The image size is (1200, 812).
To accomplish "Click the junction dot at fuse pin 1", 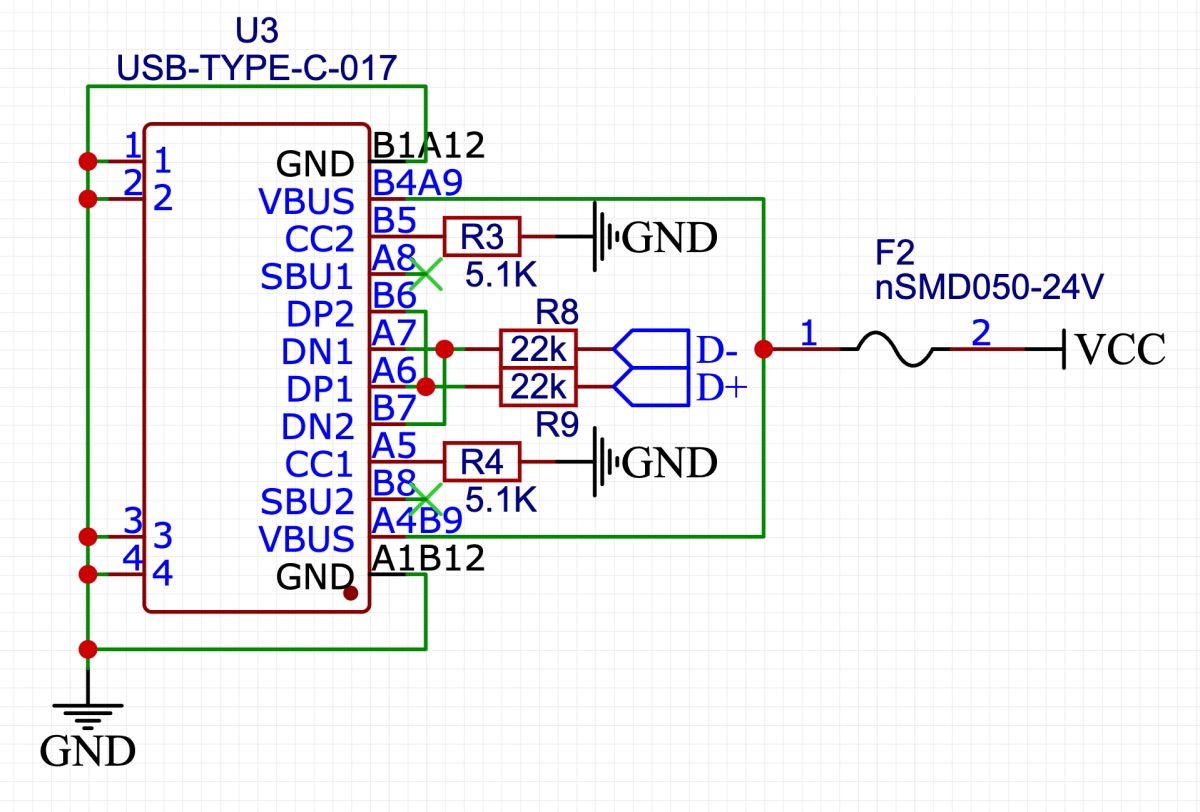I will coord(764,349).
